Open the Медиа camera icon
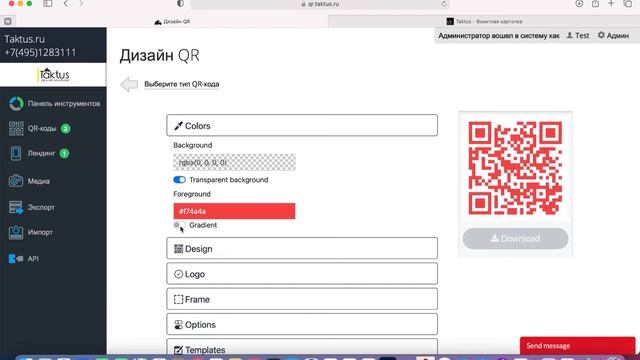 (x=16, y=181)
